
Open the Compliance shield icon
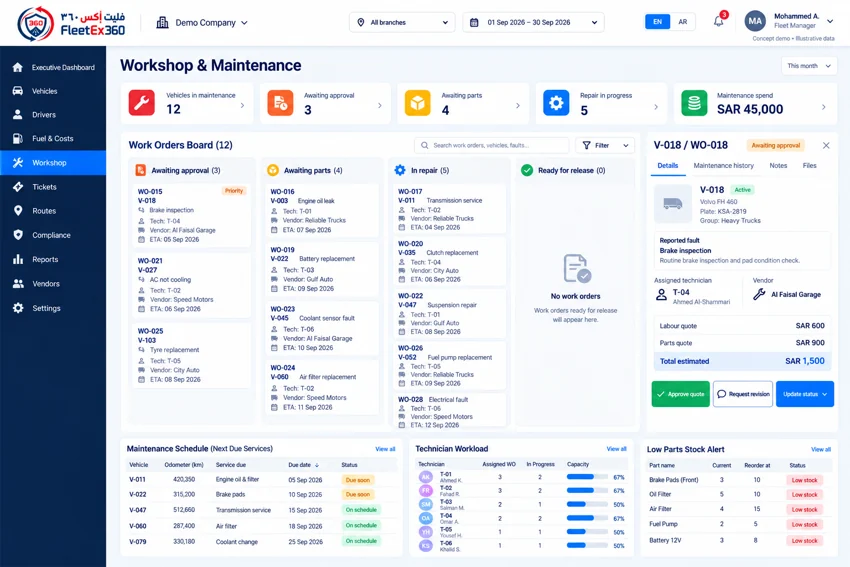pos(18,235)
